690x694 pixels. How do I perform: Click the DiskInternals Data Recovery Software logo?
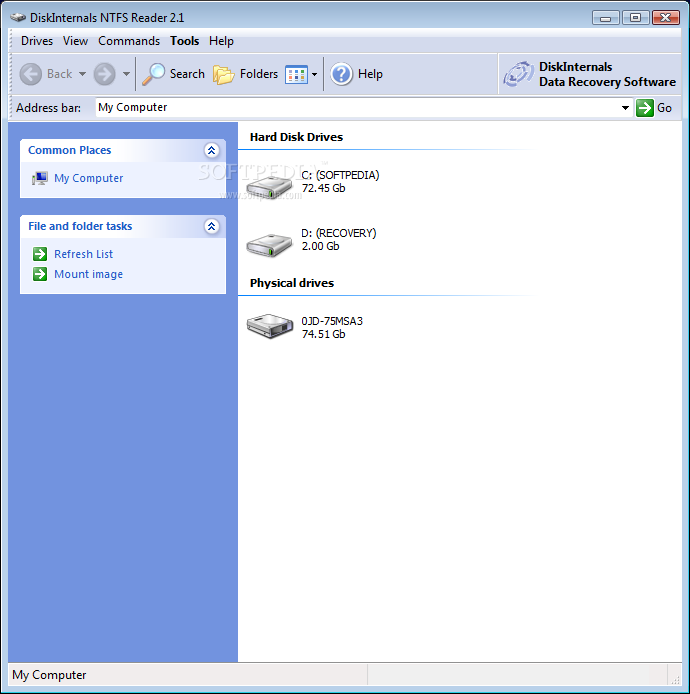click(x=589, y=74)
